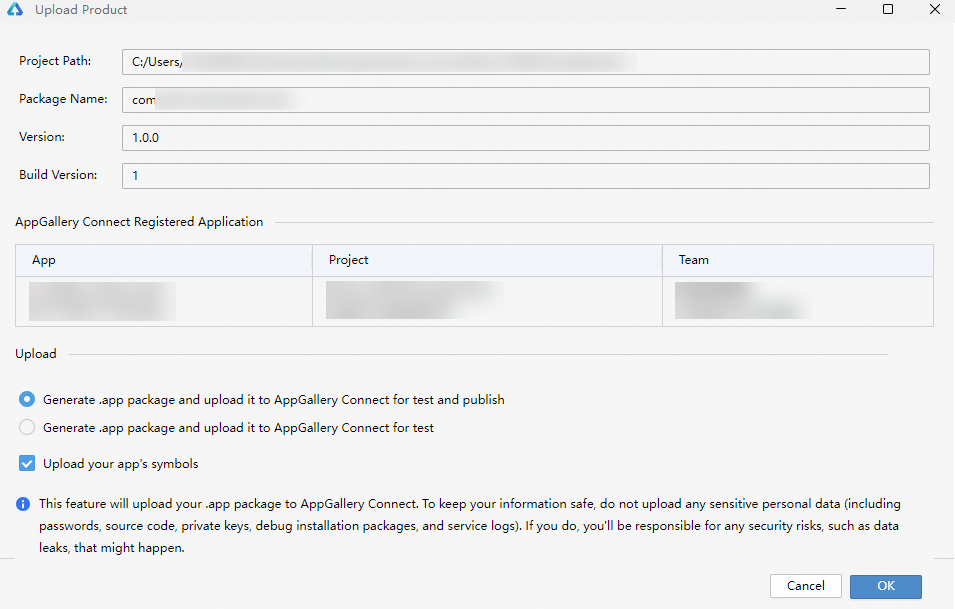This screenshot has width=955, height=609.
Task: Maximize the Upload Product dialog
Action: pyautogui.click(x=887, y=10)
